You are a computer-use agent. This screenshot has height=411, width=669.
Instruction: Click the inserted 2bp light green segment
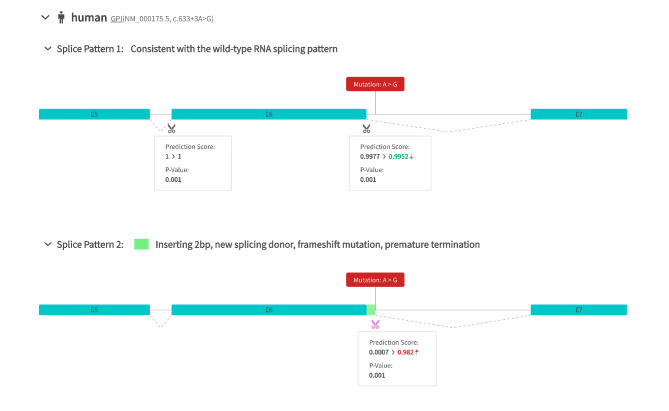click(x=372, y=310)
